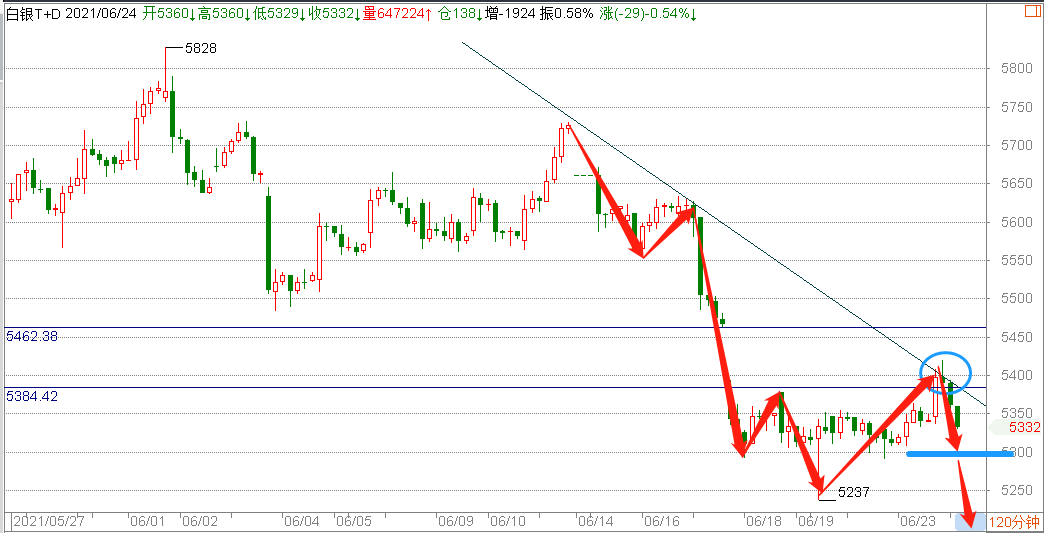
Task: Click the amplitude 振0.58% value
Action: (567, 14)
